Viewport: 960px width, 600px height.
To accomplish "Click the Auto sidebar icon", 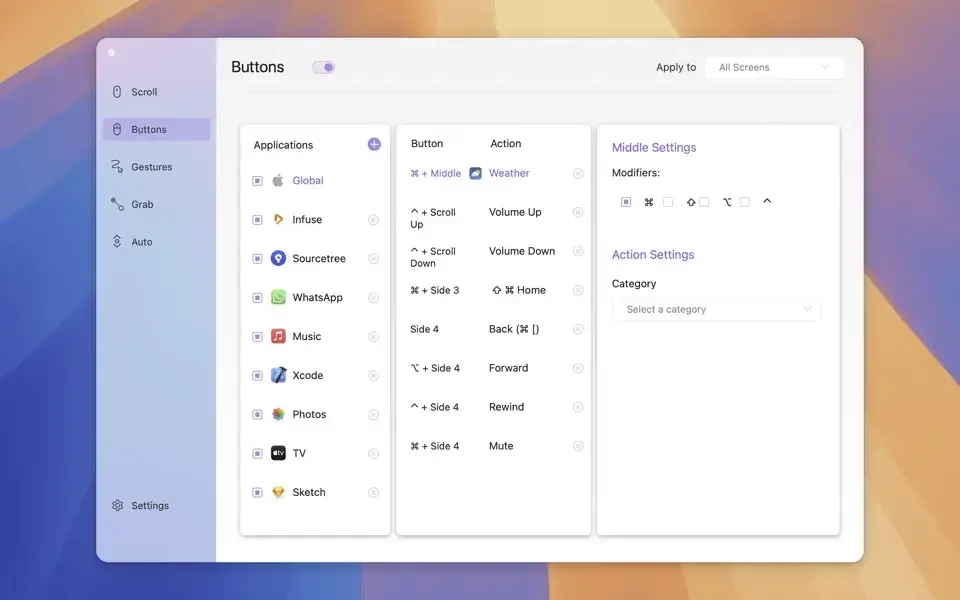I will (x=117, y=241).
